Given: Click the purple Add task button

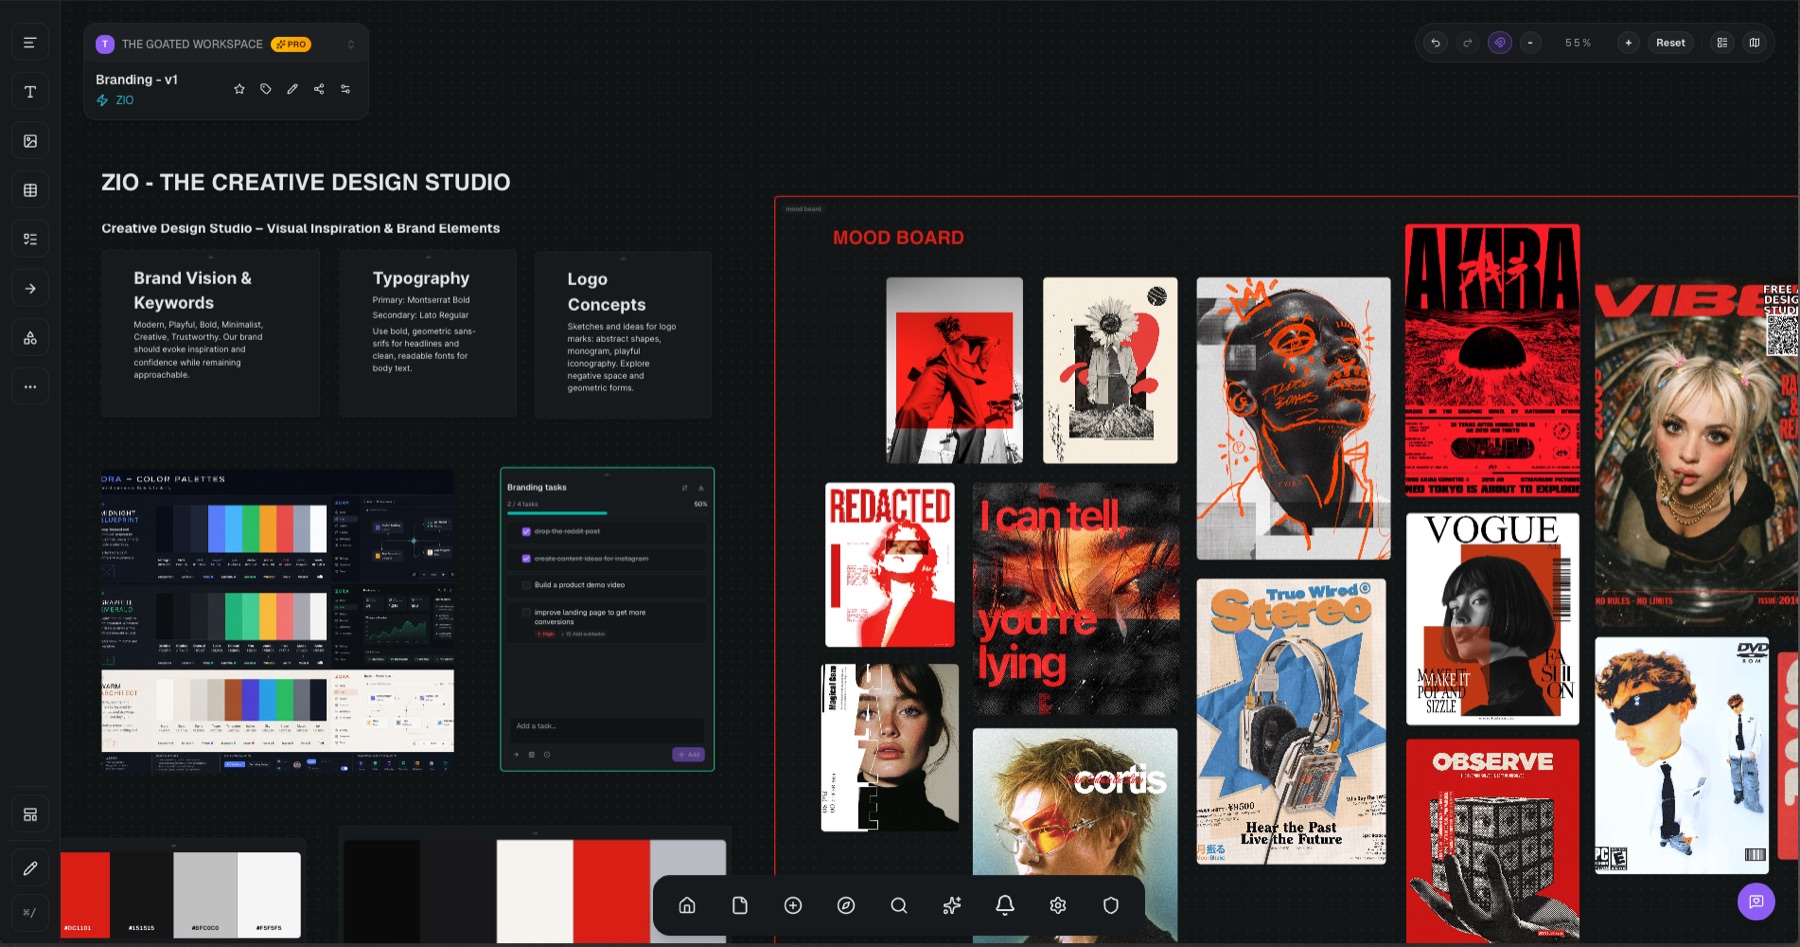Looking at the screenshot, I should point(689,755).
